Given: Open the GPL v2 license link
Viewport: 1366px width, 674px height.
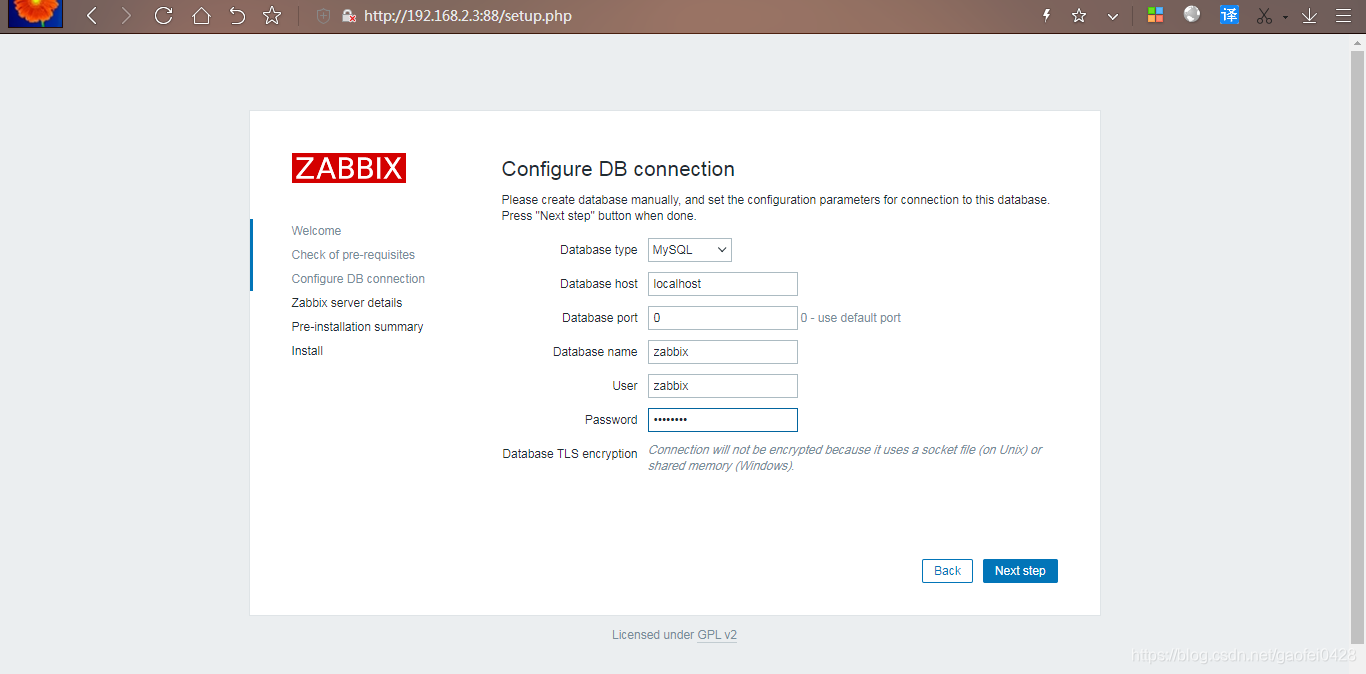Looking at the screenshot, I should pos(717,635).
